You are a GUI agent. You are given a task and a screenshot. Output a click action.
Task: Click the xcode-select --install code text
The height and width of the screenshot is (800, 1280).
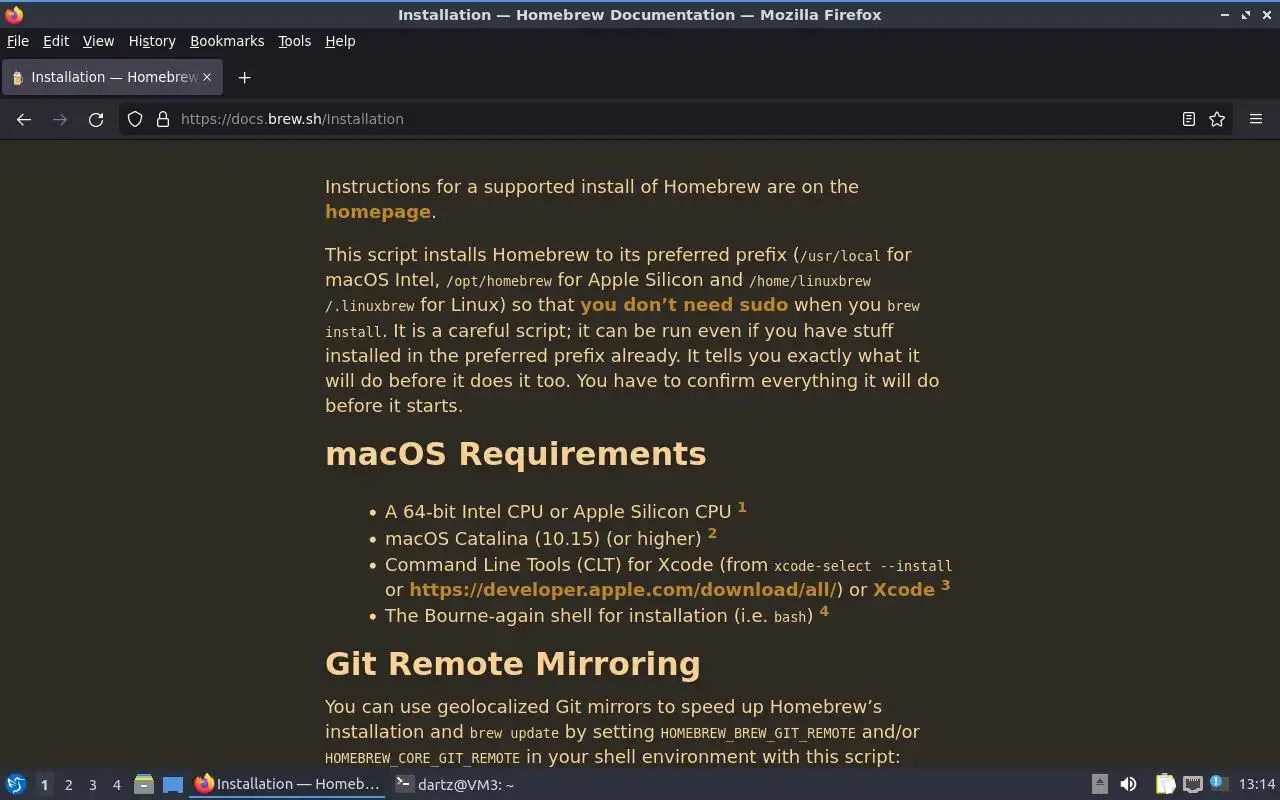863,566
